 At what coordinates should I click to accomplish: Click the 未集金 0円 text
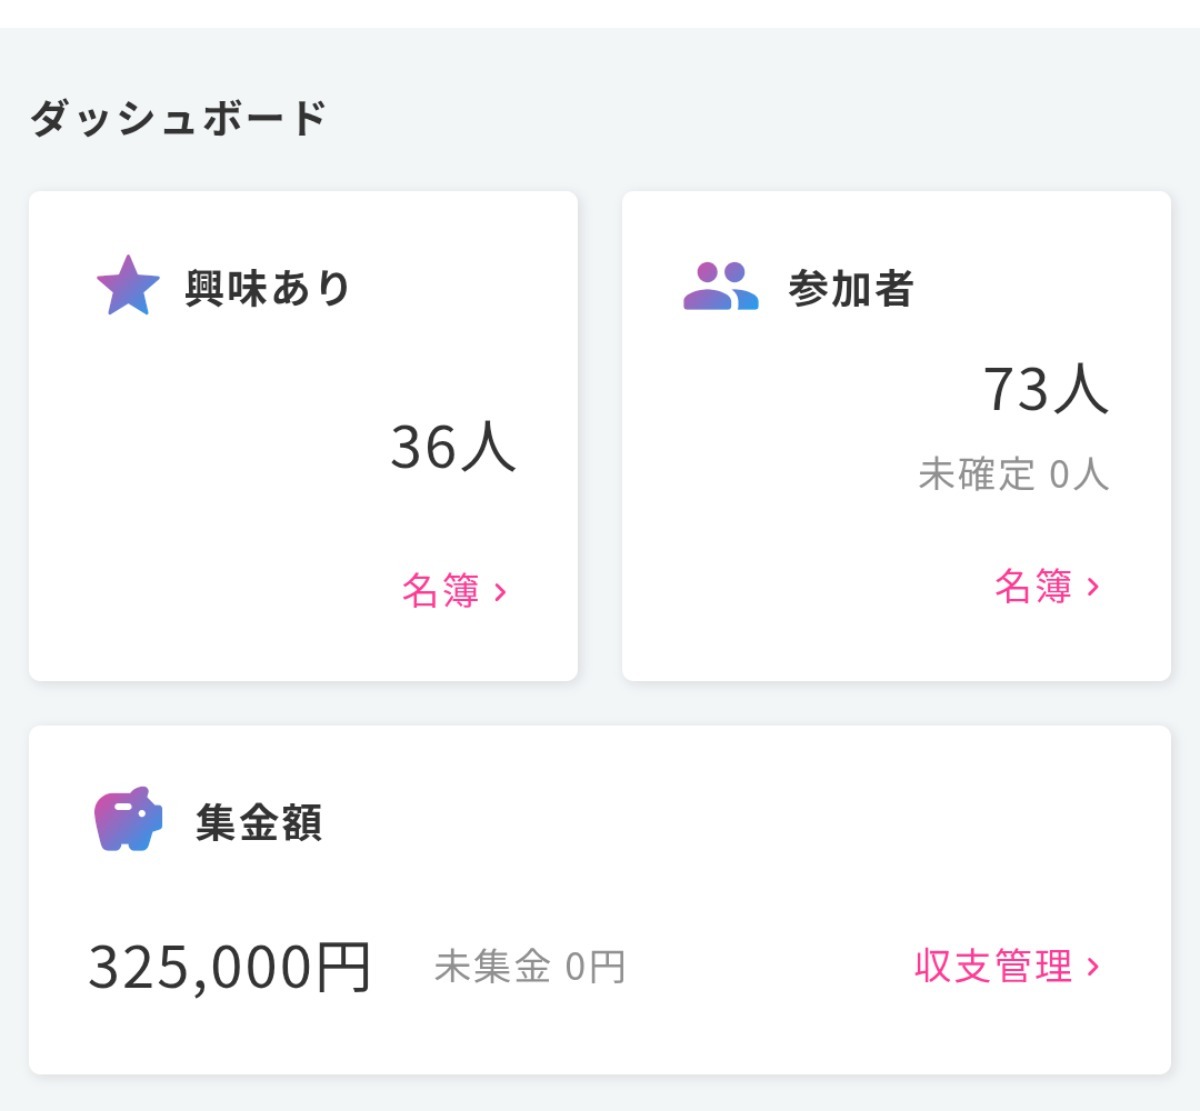[529, 967]
